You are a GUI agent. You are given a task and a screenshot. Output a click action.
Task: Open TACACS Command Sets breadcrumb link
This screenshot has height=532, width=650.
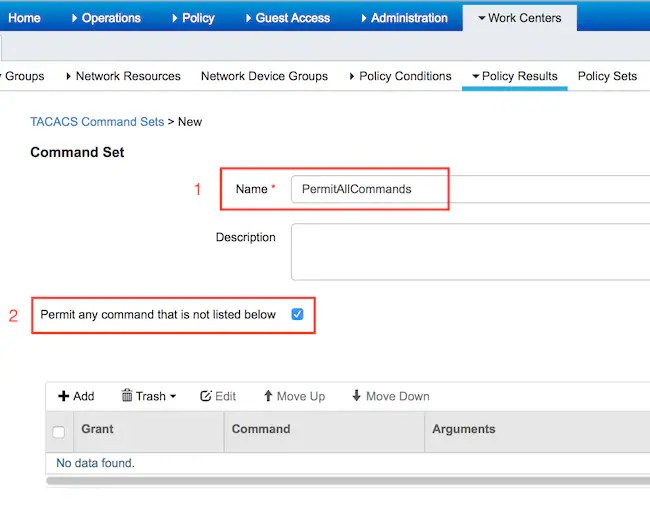point(97,122)
